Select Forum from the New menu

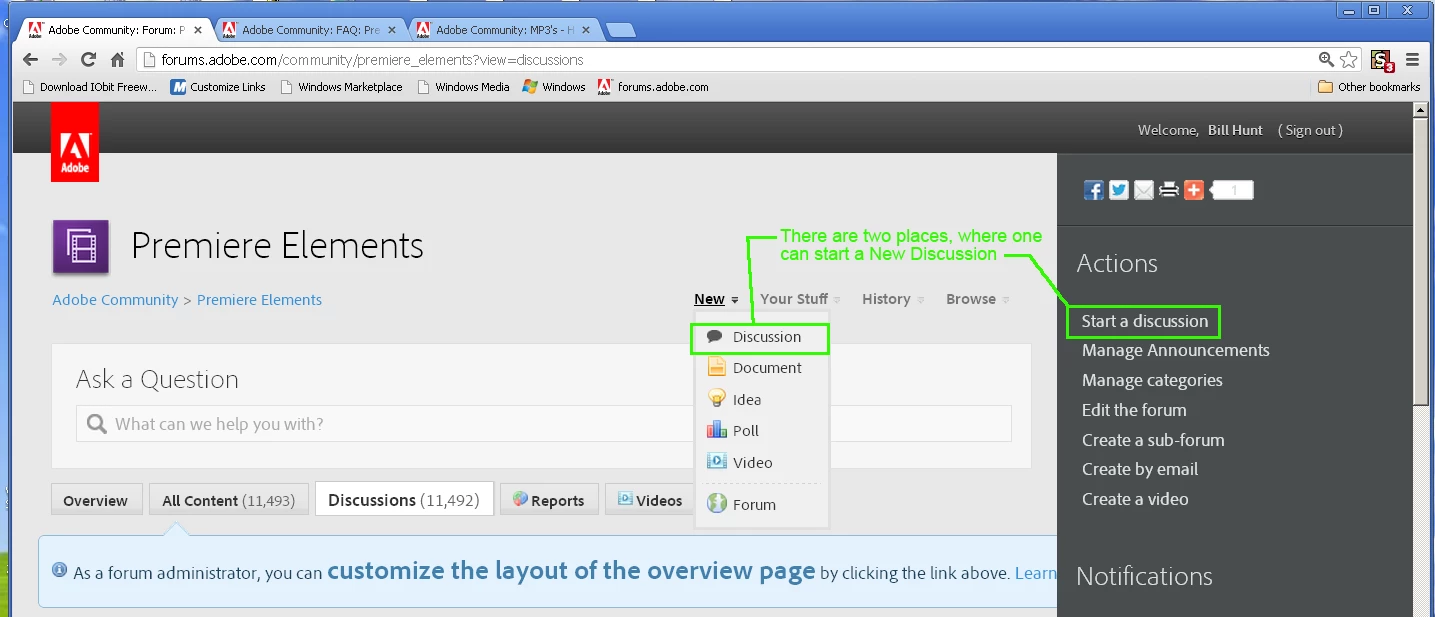tap(760, 505)
